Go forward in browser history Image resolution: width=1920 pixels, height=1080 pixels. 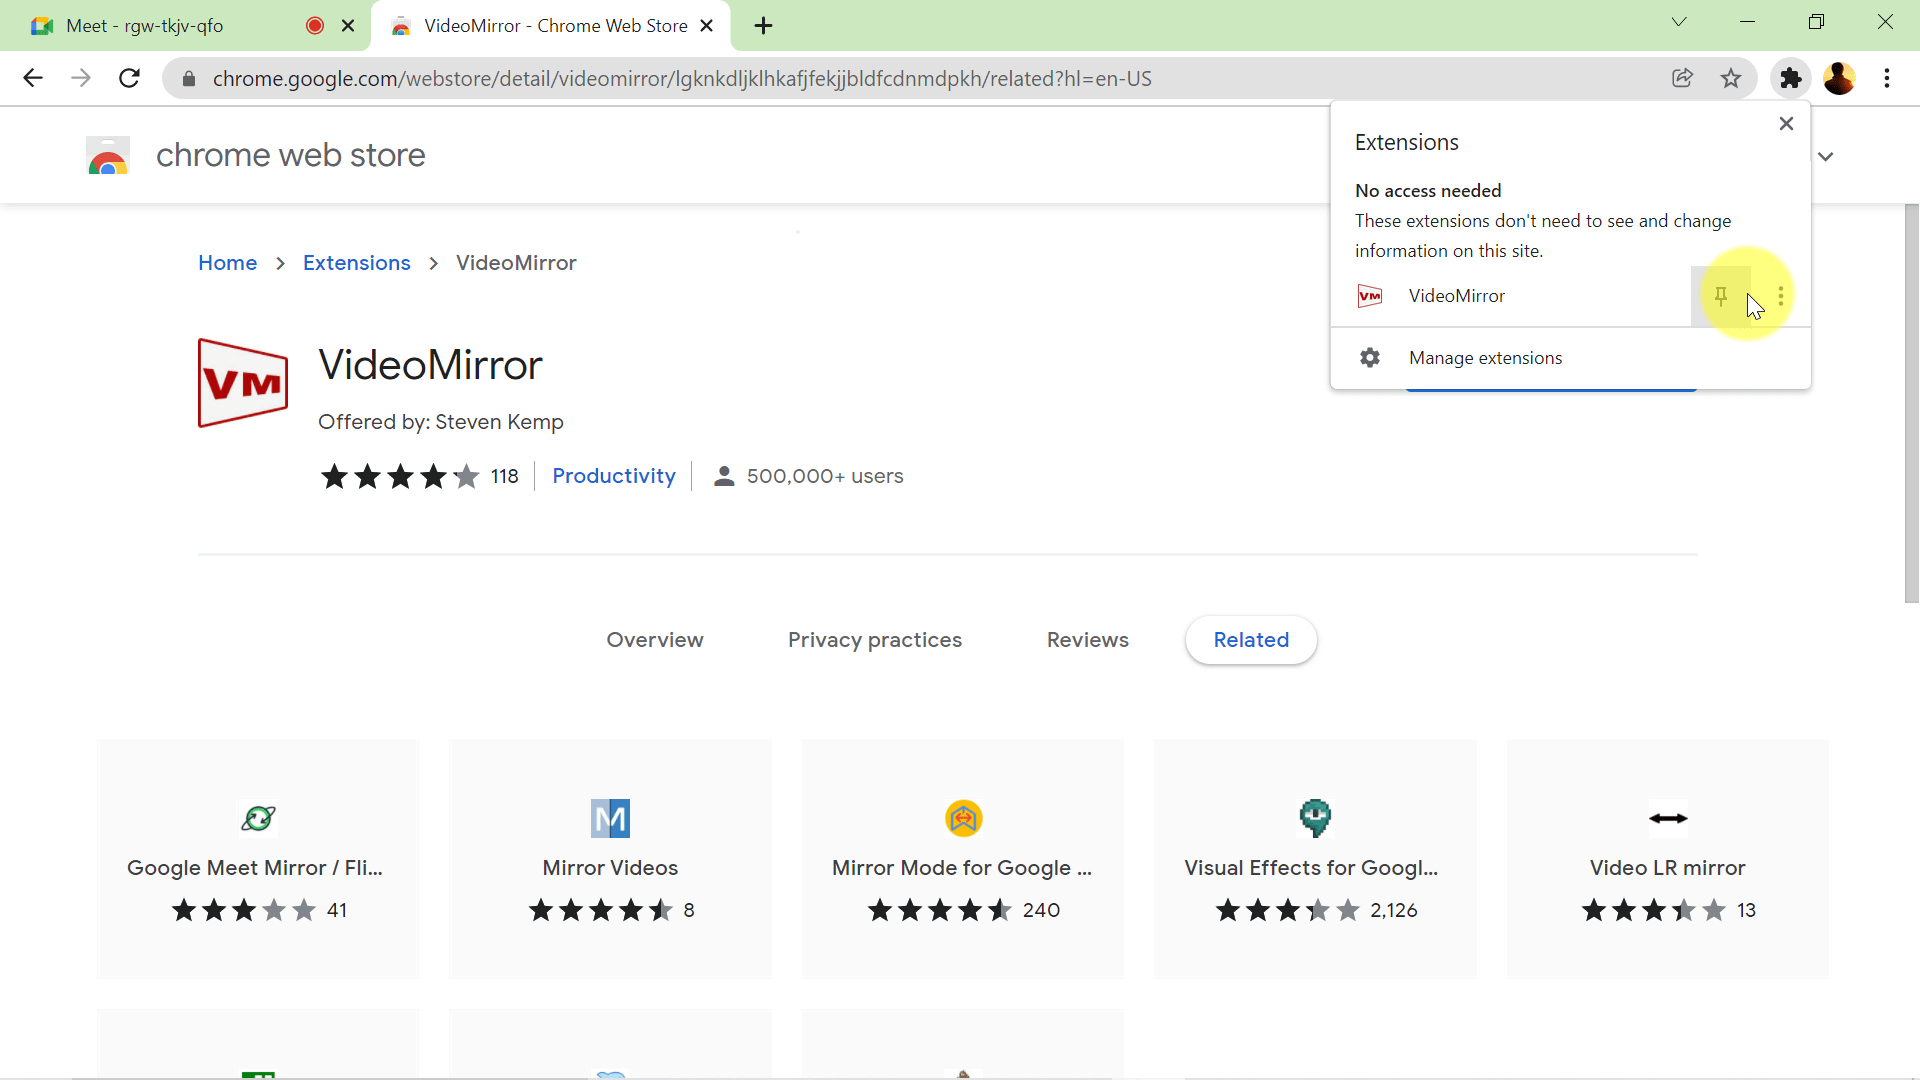[x=81, y=78]
